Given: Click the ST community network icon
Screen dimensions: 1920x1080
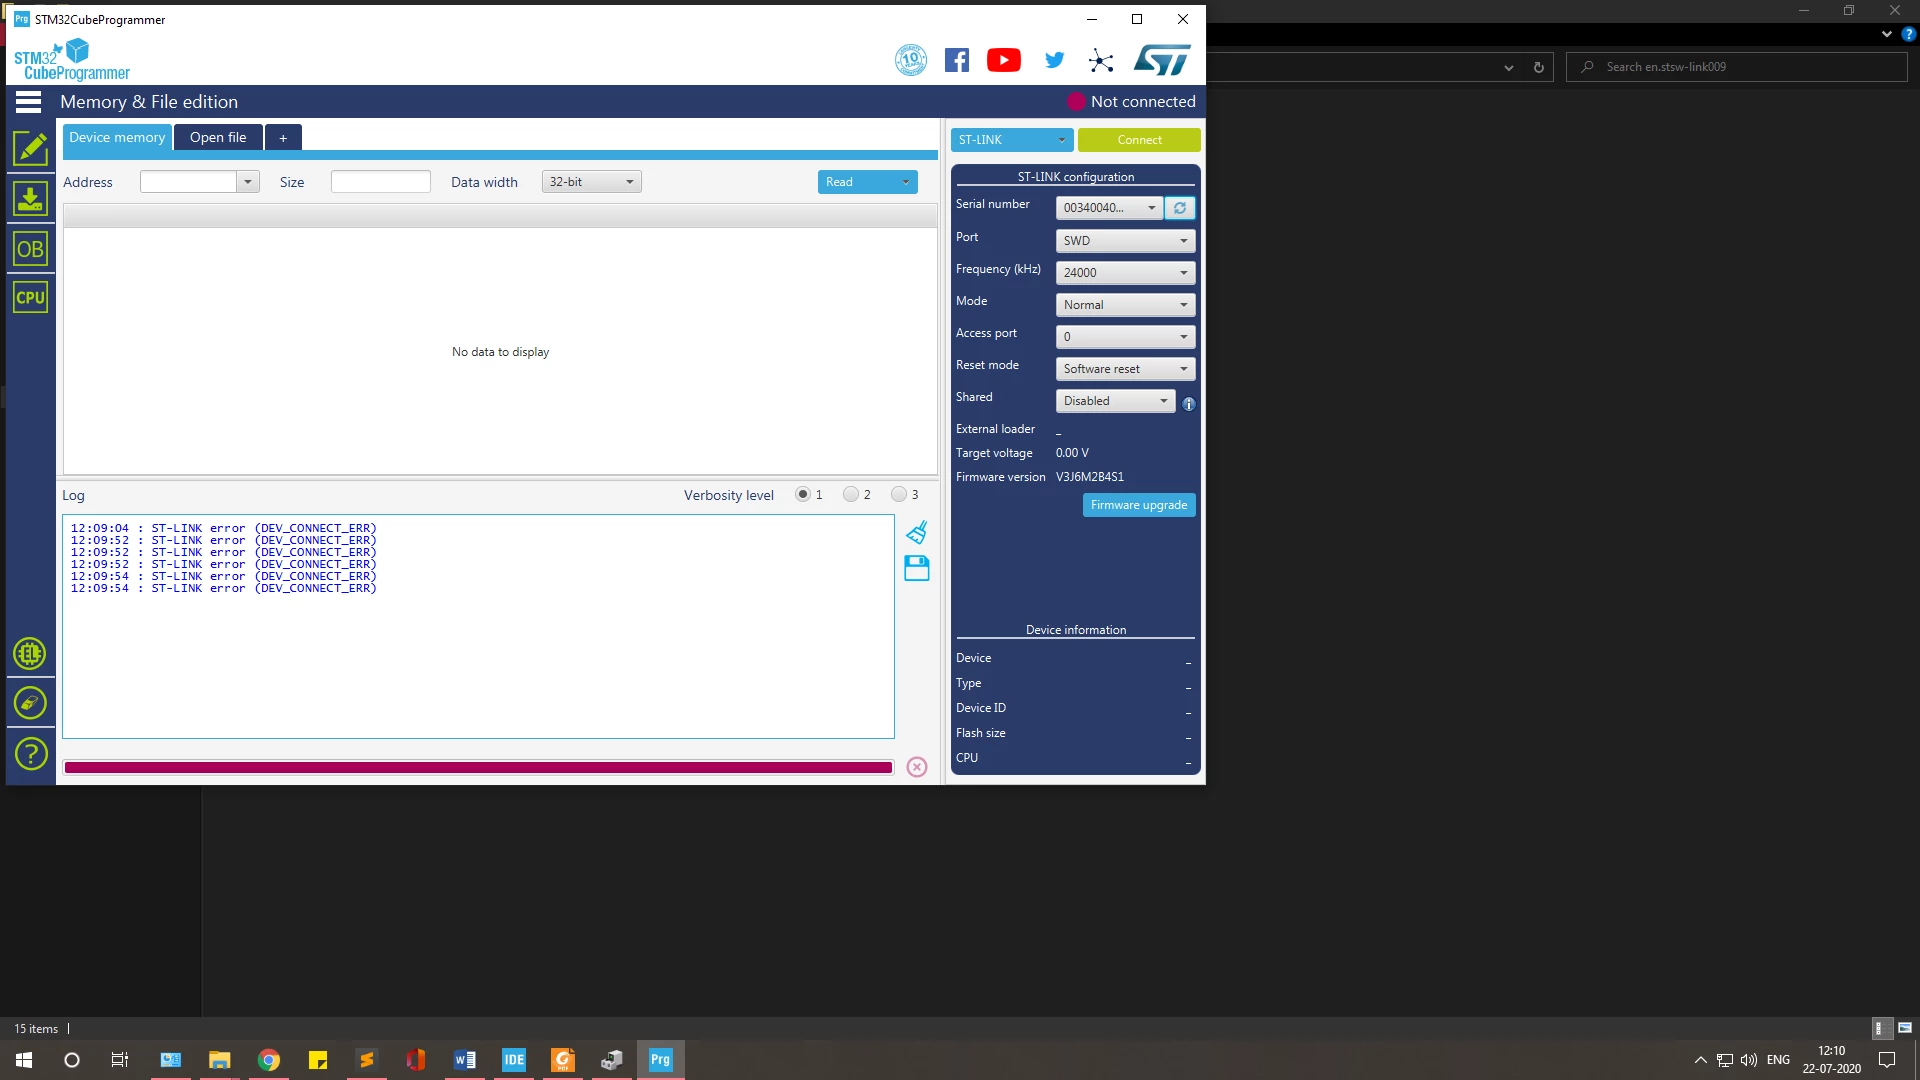Looking at the screenshot, I should (x=1101, y=61).
